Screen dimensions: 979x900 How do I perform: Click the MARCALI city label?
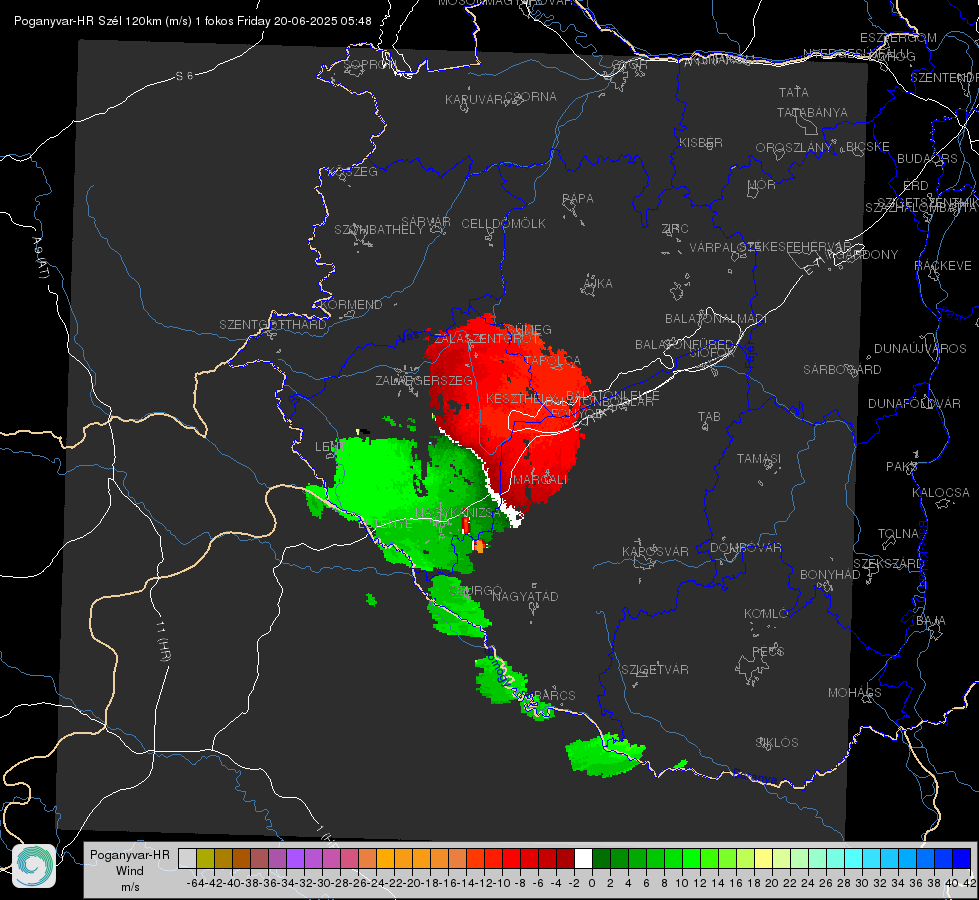(540, 479)
